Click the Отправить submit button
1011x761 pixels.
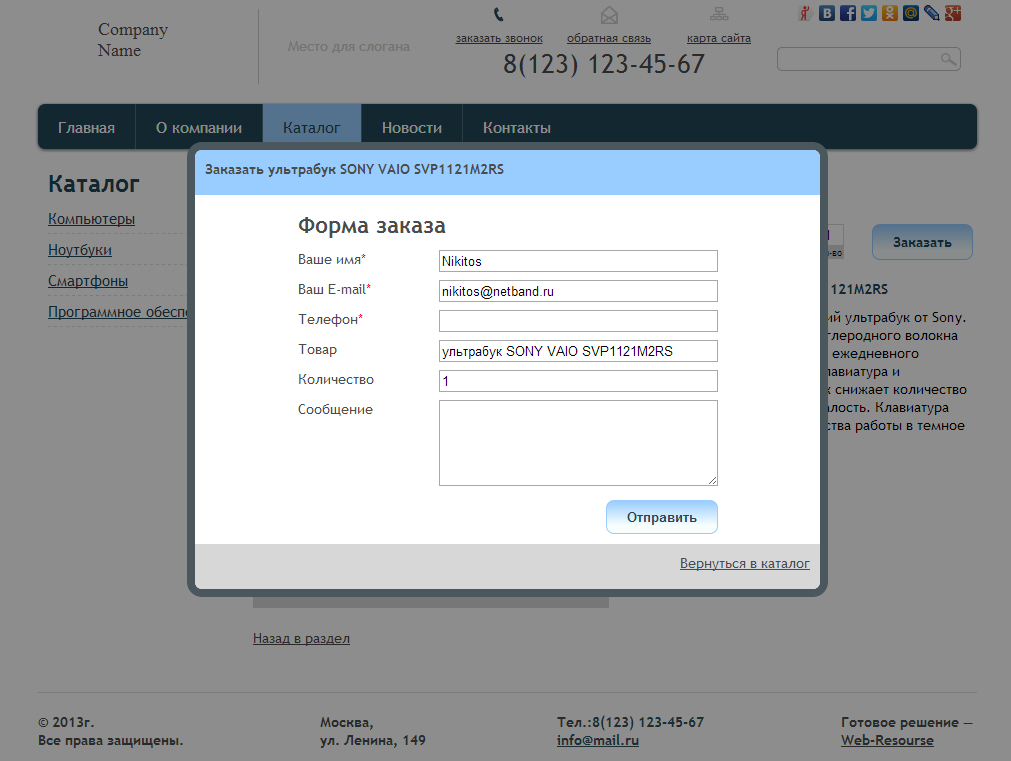coord(662,517)
